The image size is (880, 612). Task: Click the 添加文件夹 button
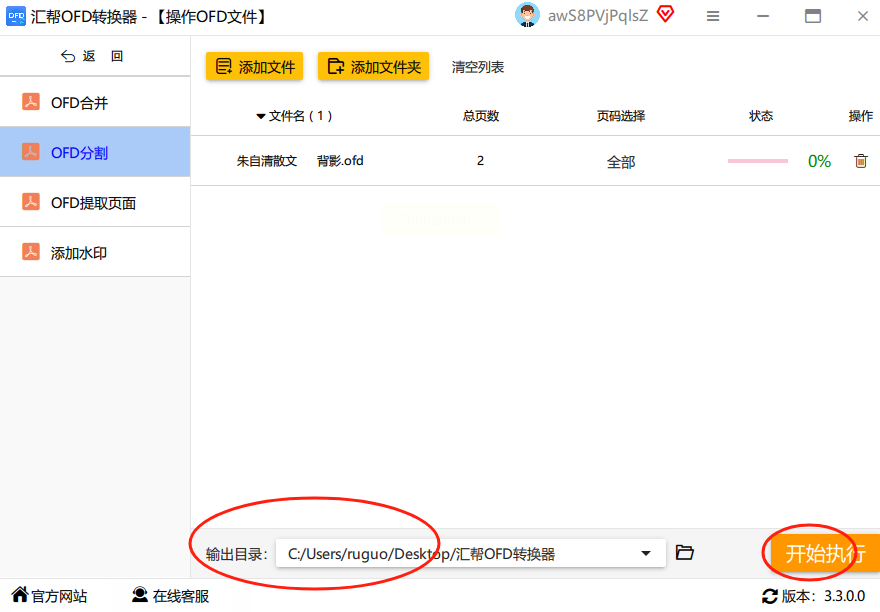373,66
